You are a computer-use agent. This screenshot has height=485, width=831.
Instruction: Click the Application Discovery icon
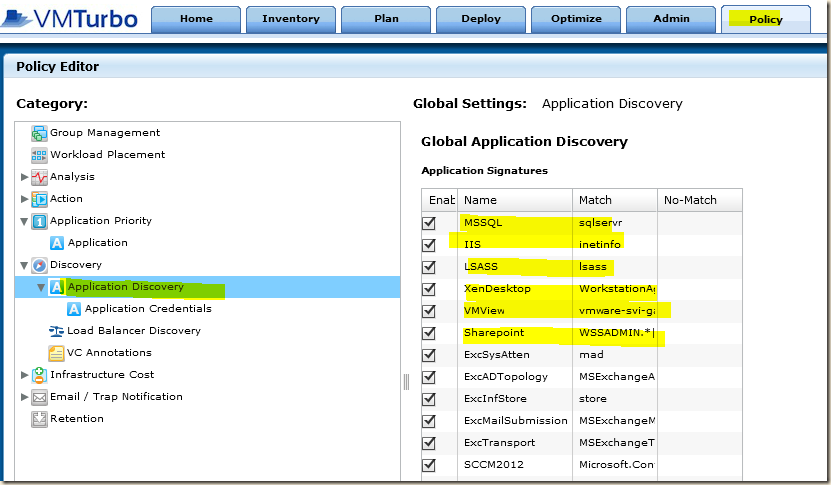57,287
